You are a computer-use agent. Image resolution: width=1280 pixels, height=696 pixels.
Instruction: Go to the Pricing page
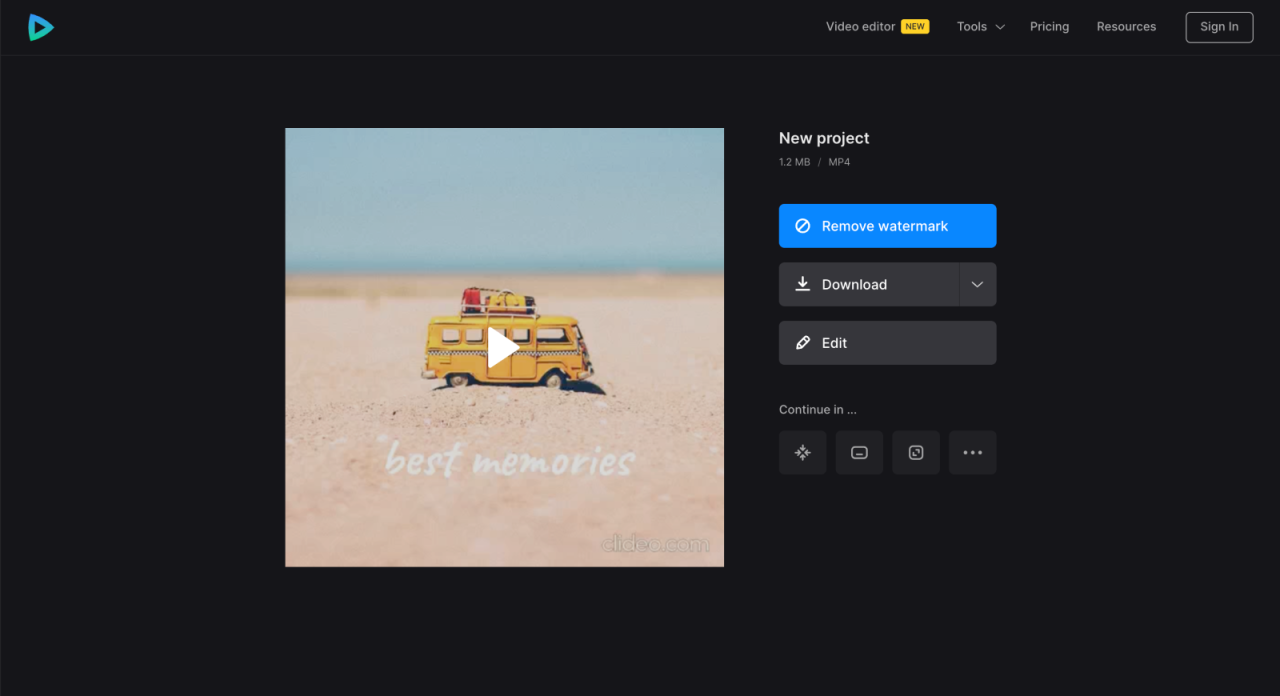click(x=1049, y=26)
